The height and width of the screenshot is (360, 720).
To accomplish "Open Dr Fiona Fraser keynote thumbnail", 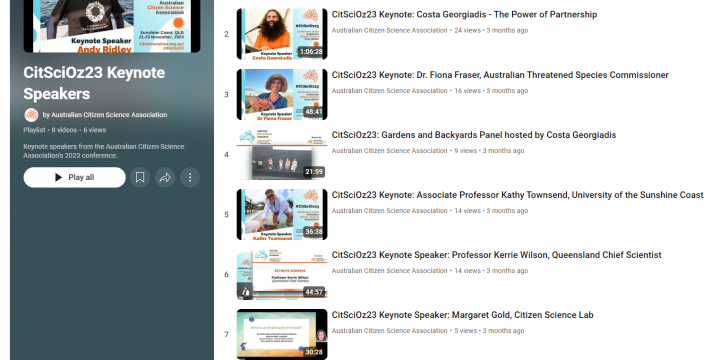I will coord(282,95).
